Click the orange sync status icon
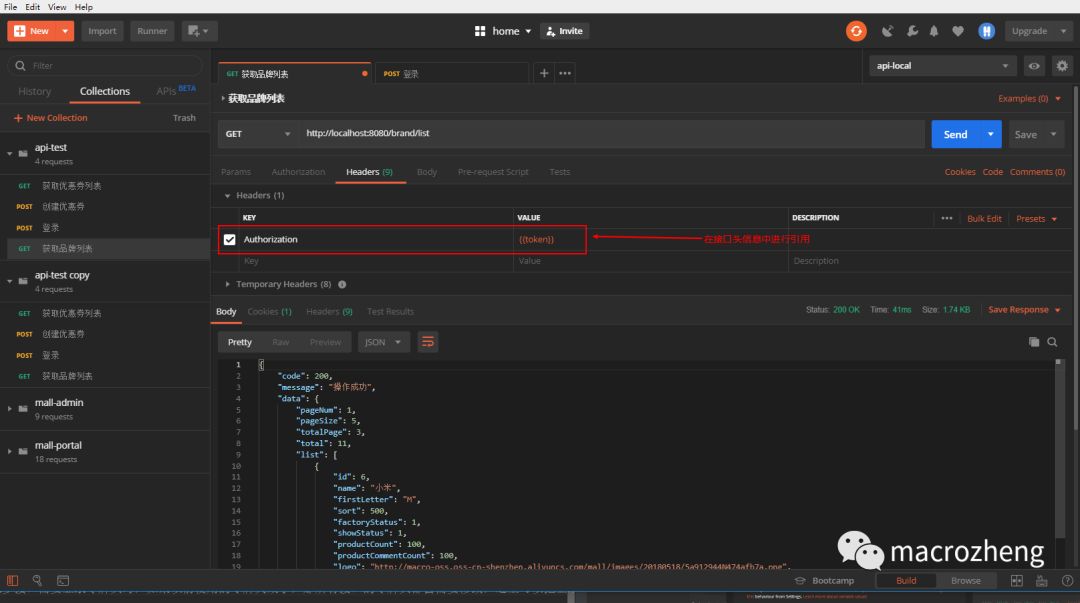 856,31
